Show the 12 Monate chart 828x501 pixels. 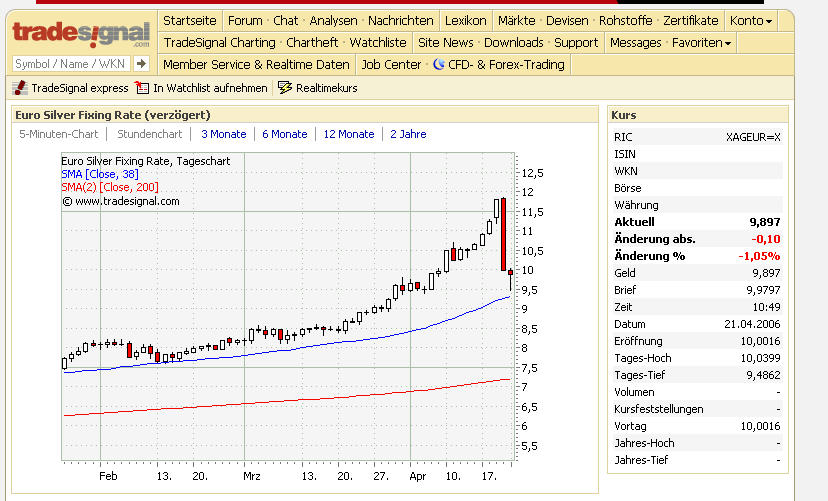[x=349, y=134]
